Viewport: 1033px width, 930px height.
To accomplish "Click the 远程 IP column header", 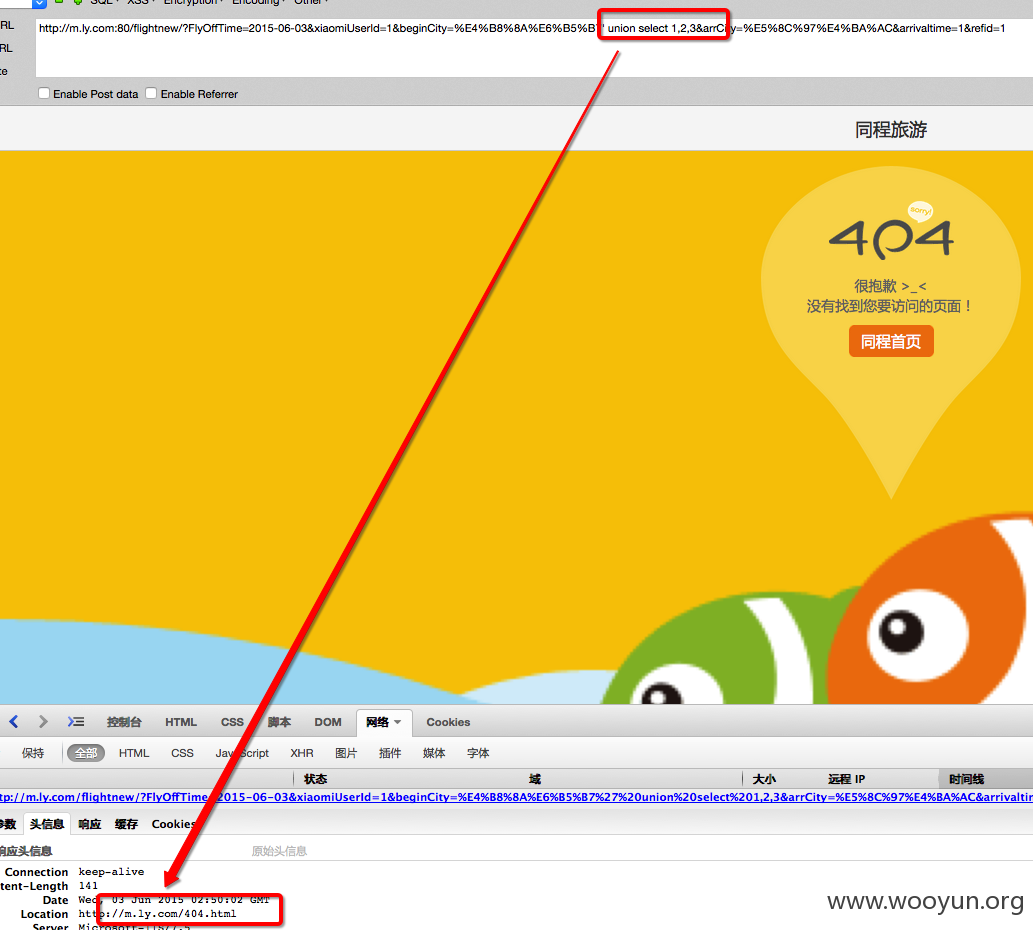I will [x=847, y=779].
